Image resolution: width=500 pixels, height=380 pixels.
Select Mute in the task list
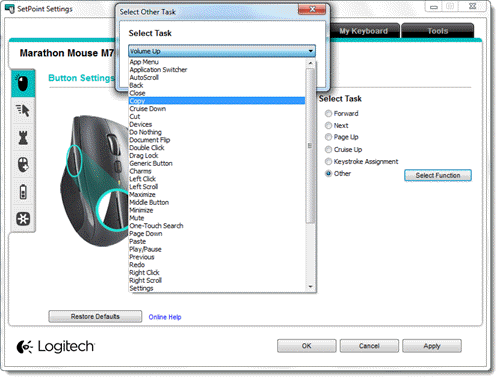pos(217,218)
